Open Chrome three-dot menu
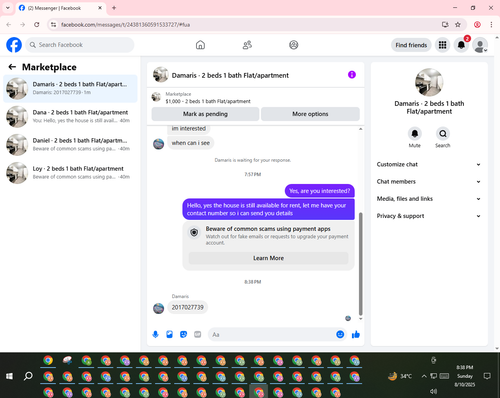This screenshot has width=500, height=398. coord(491,25)
